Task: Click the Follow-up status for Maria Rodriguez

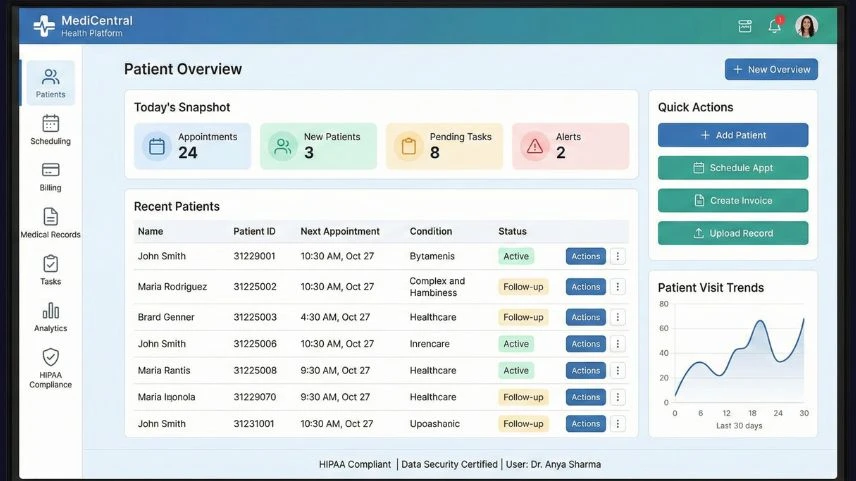Action: [x=523, y=287]
